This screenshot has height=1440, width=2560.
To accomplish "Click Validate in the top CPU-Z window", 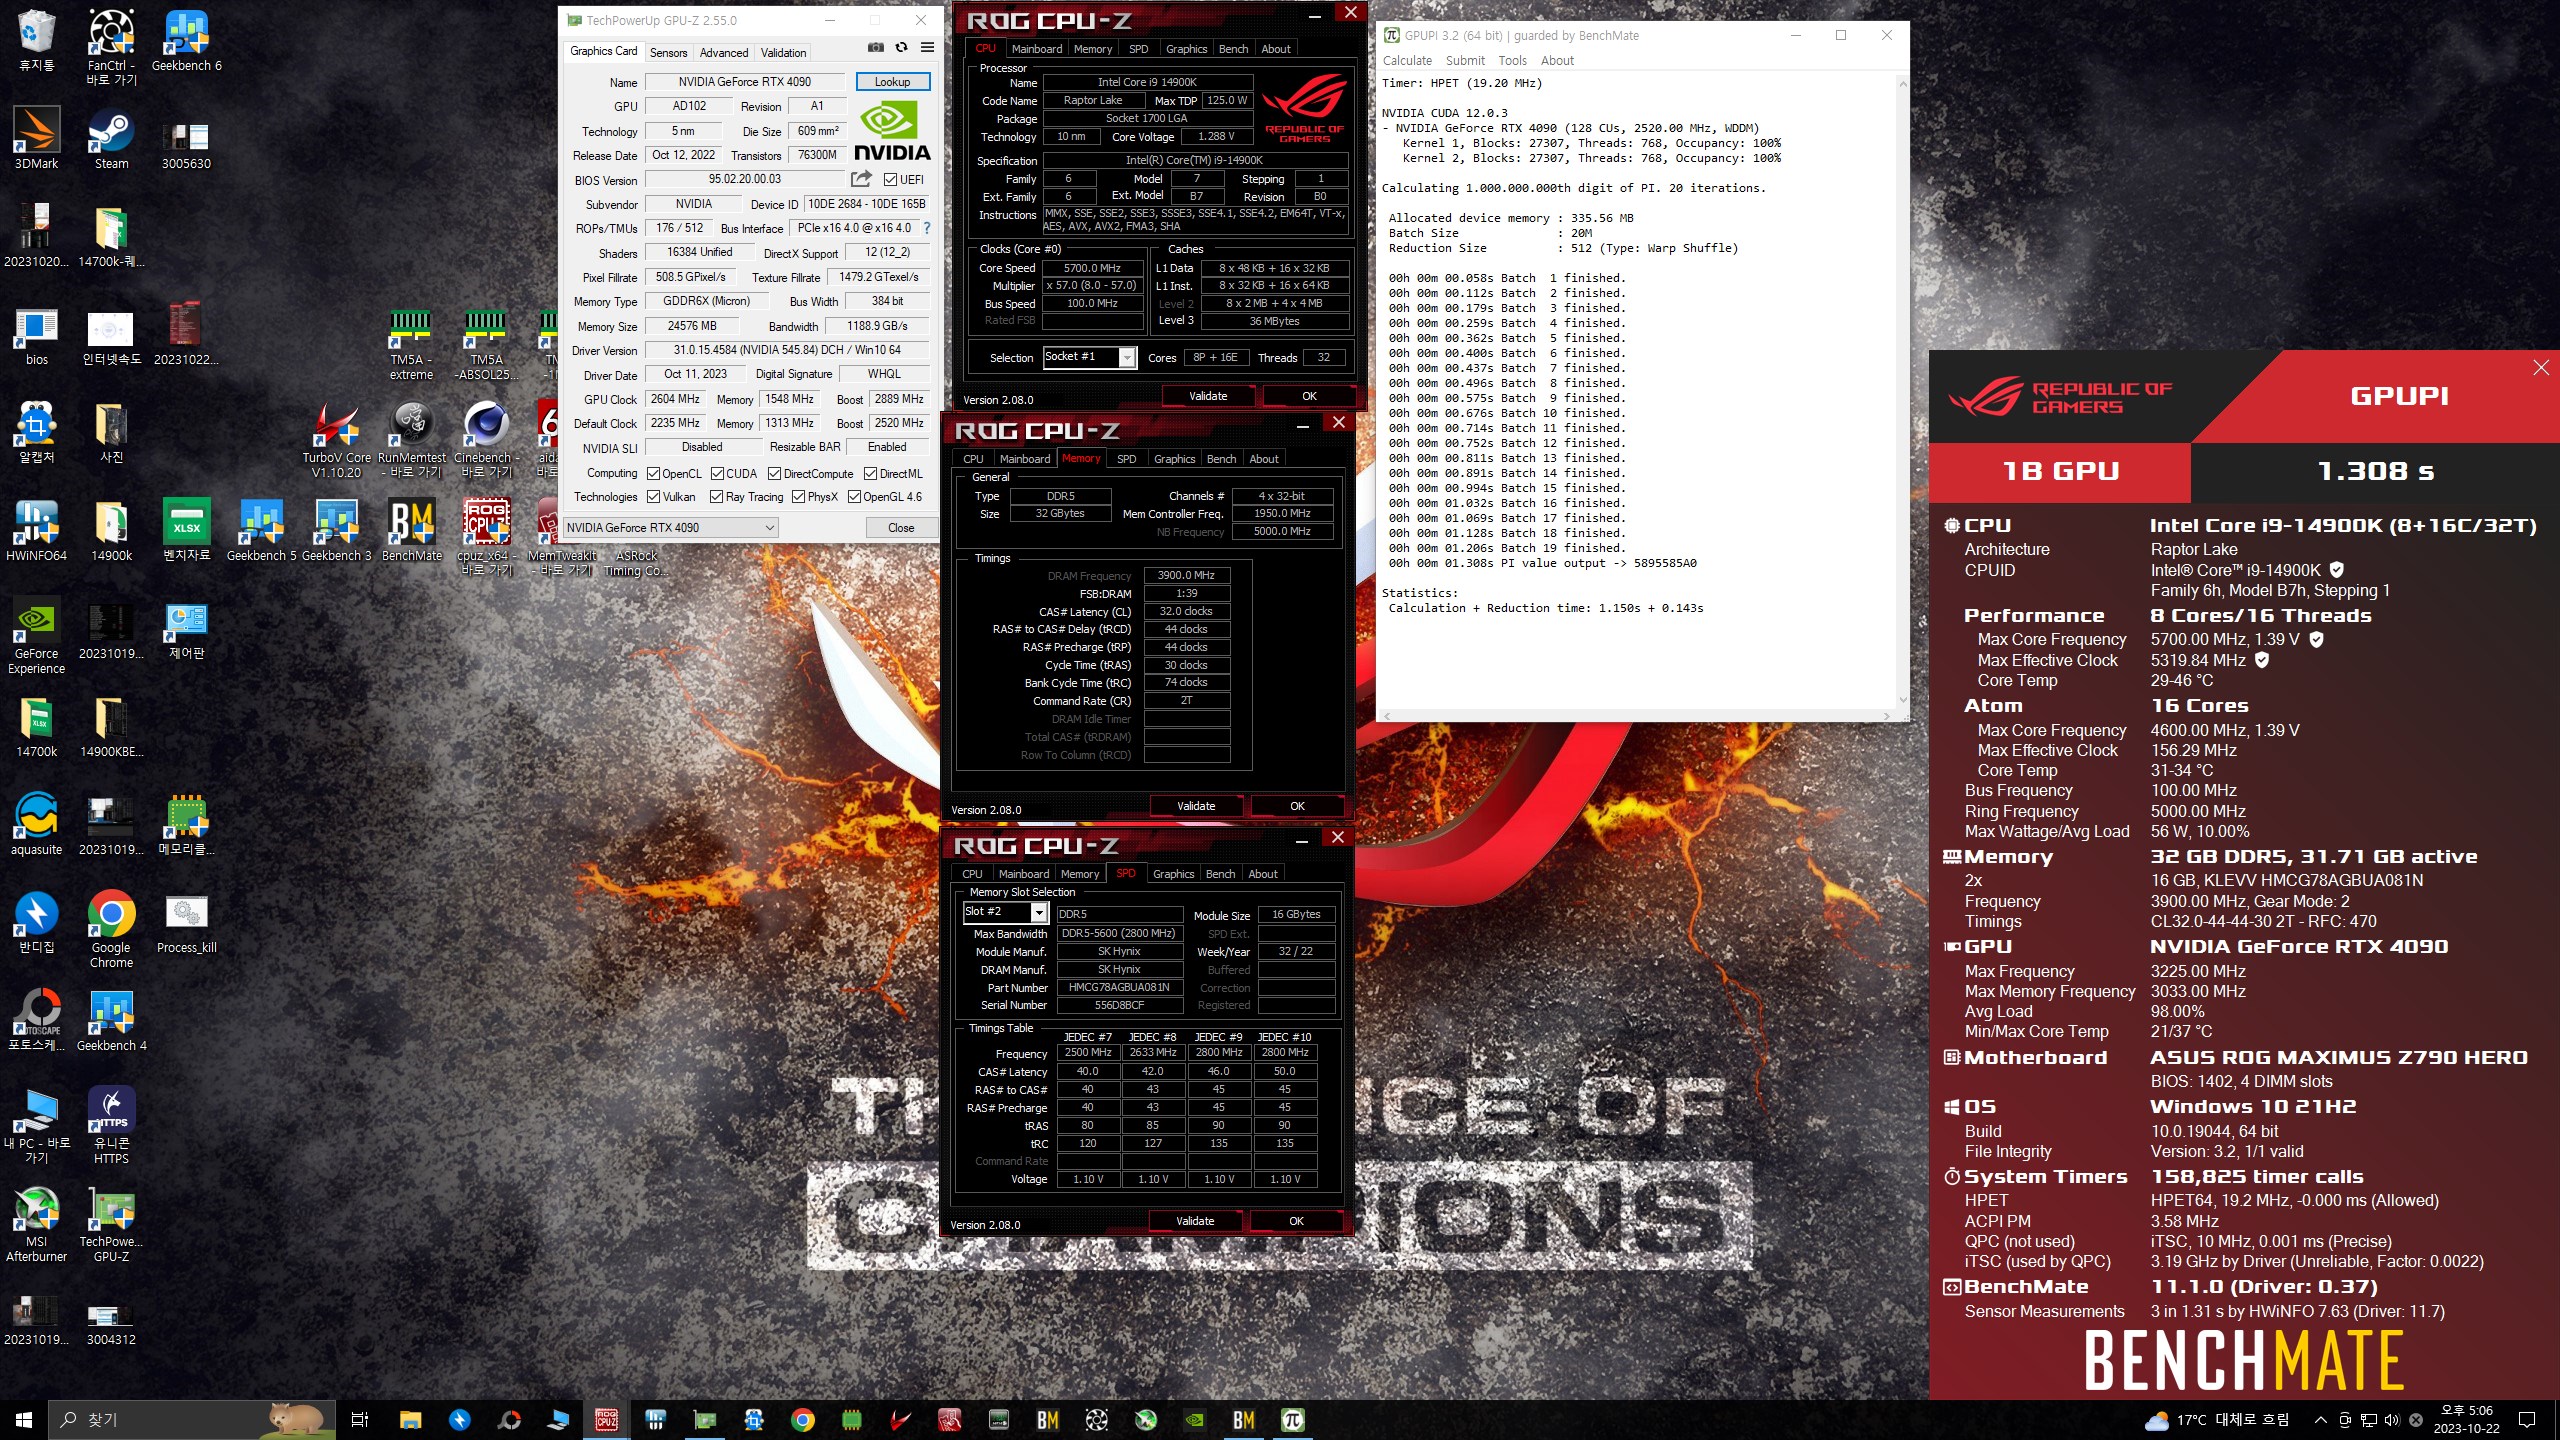I will (1208, 397).
